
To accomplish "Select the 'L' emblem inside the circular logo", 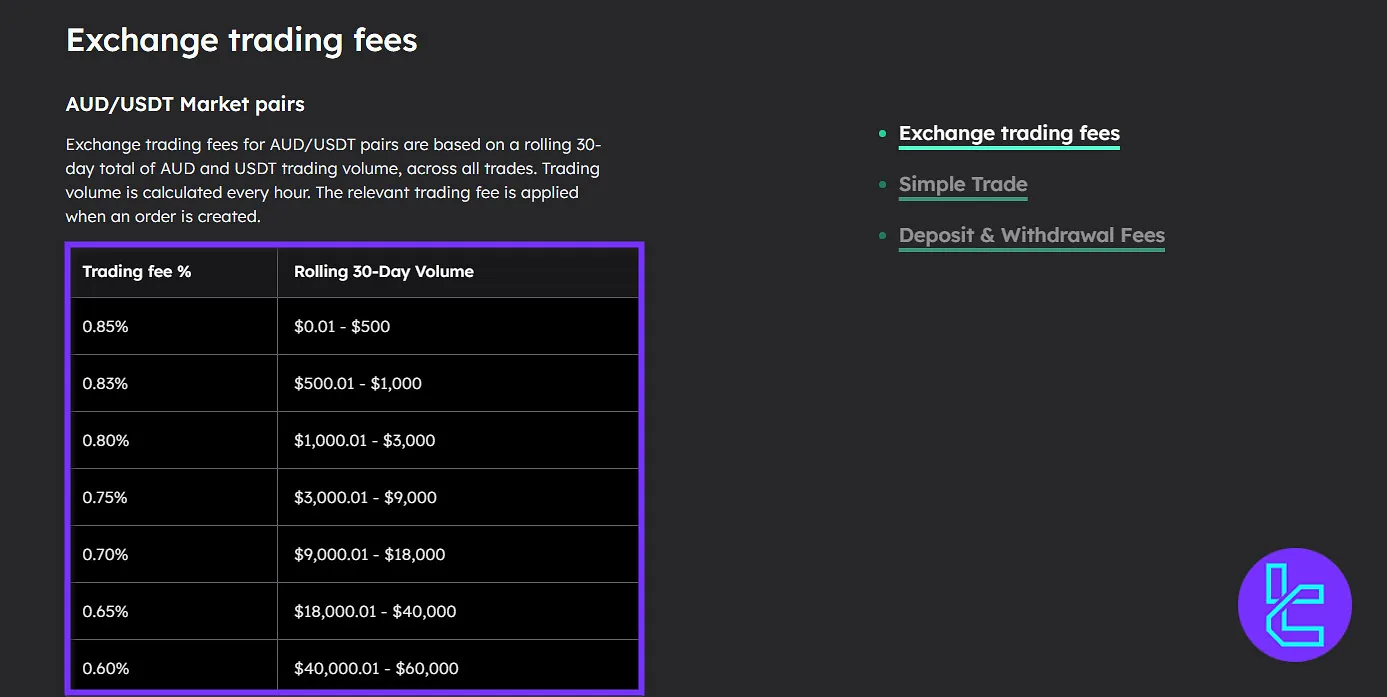I will 1294,605.
